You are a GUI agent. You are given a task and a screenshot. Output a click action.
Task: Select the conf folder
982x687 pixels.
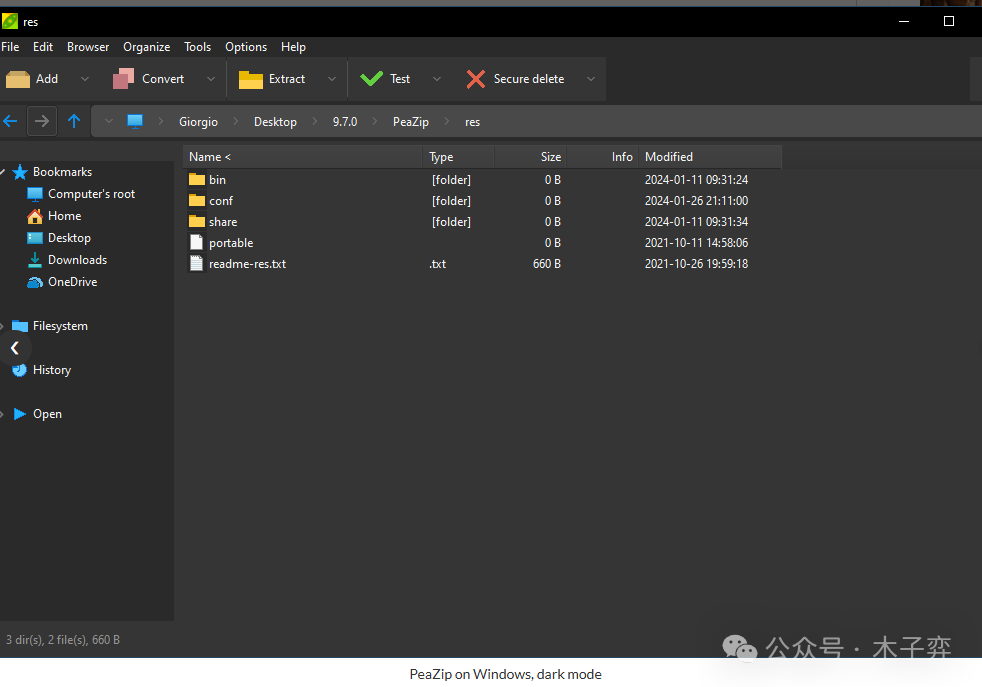tap(220, 201)
